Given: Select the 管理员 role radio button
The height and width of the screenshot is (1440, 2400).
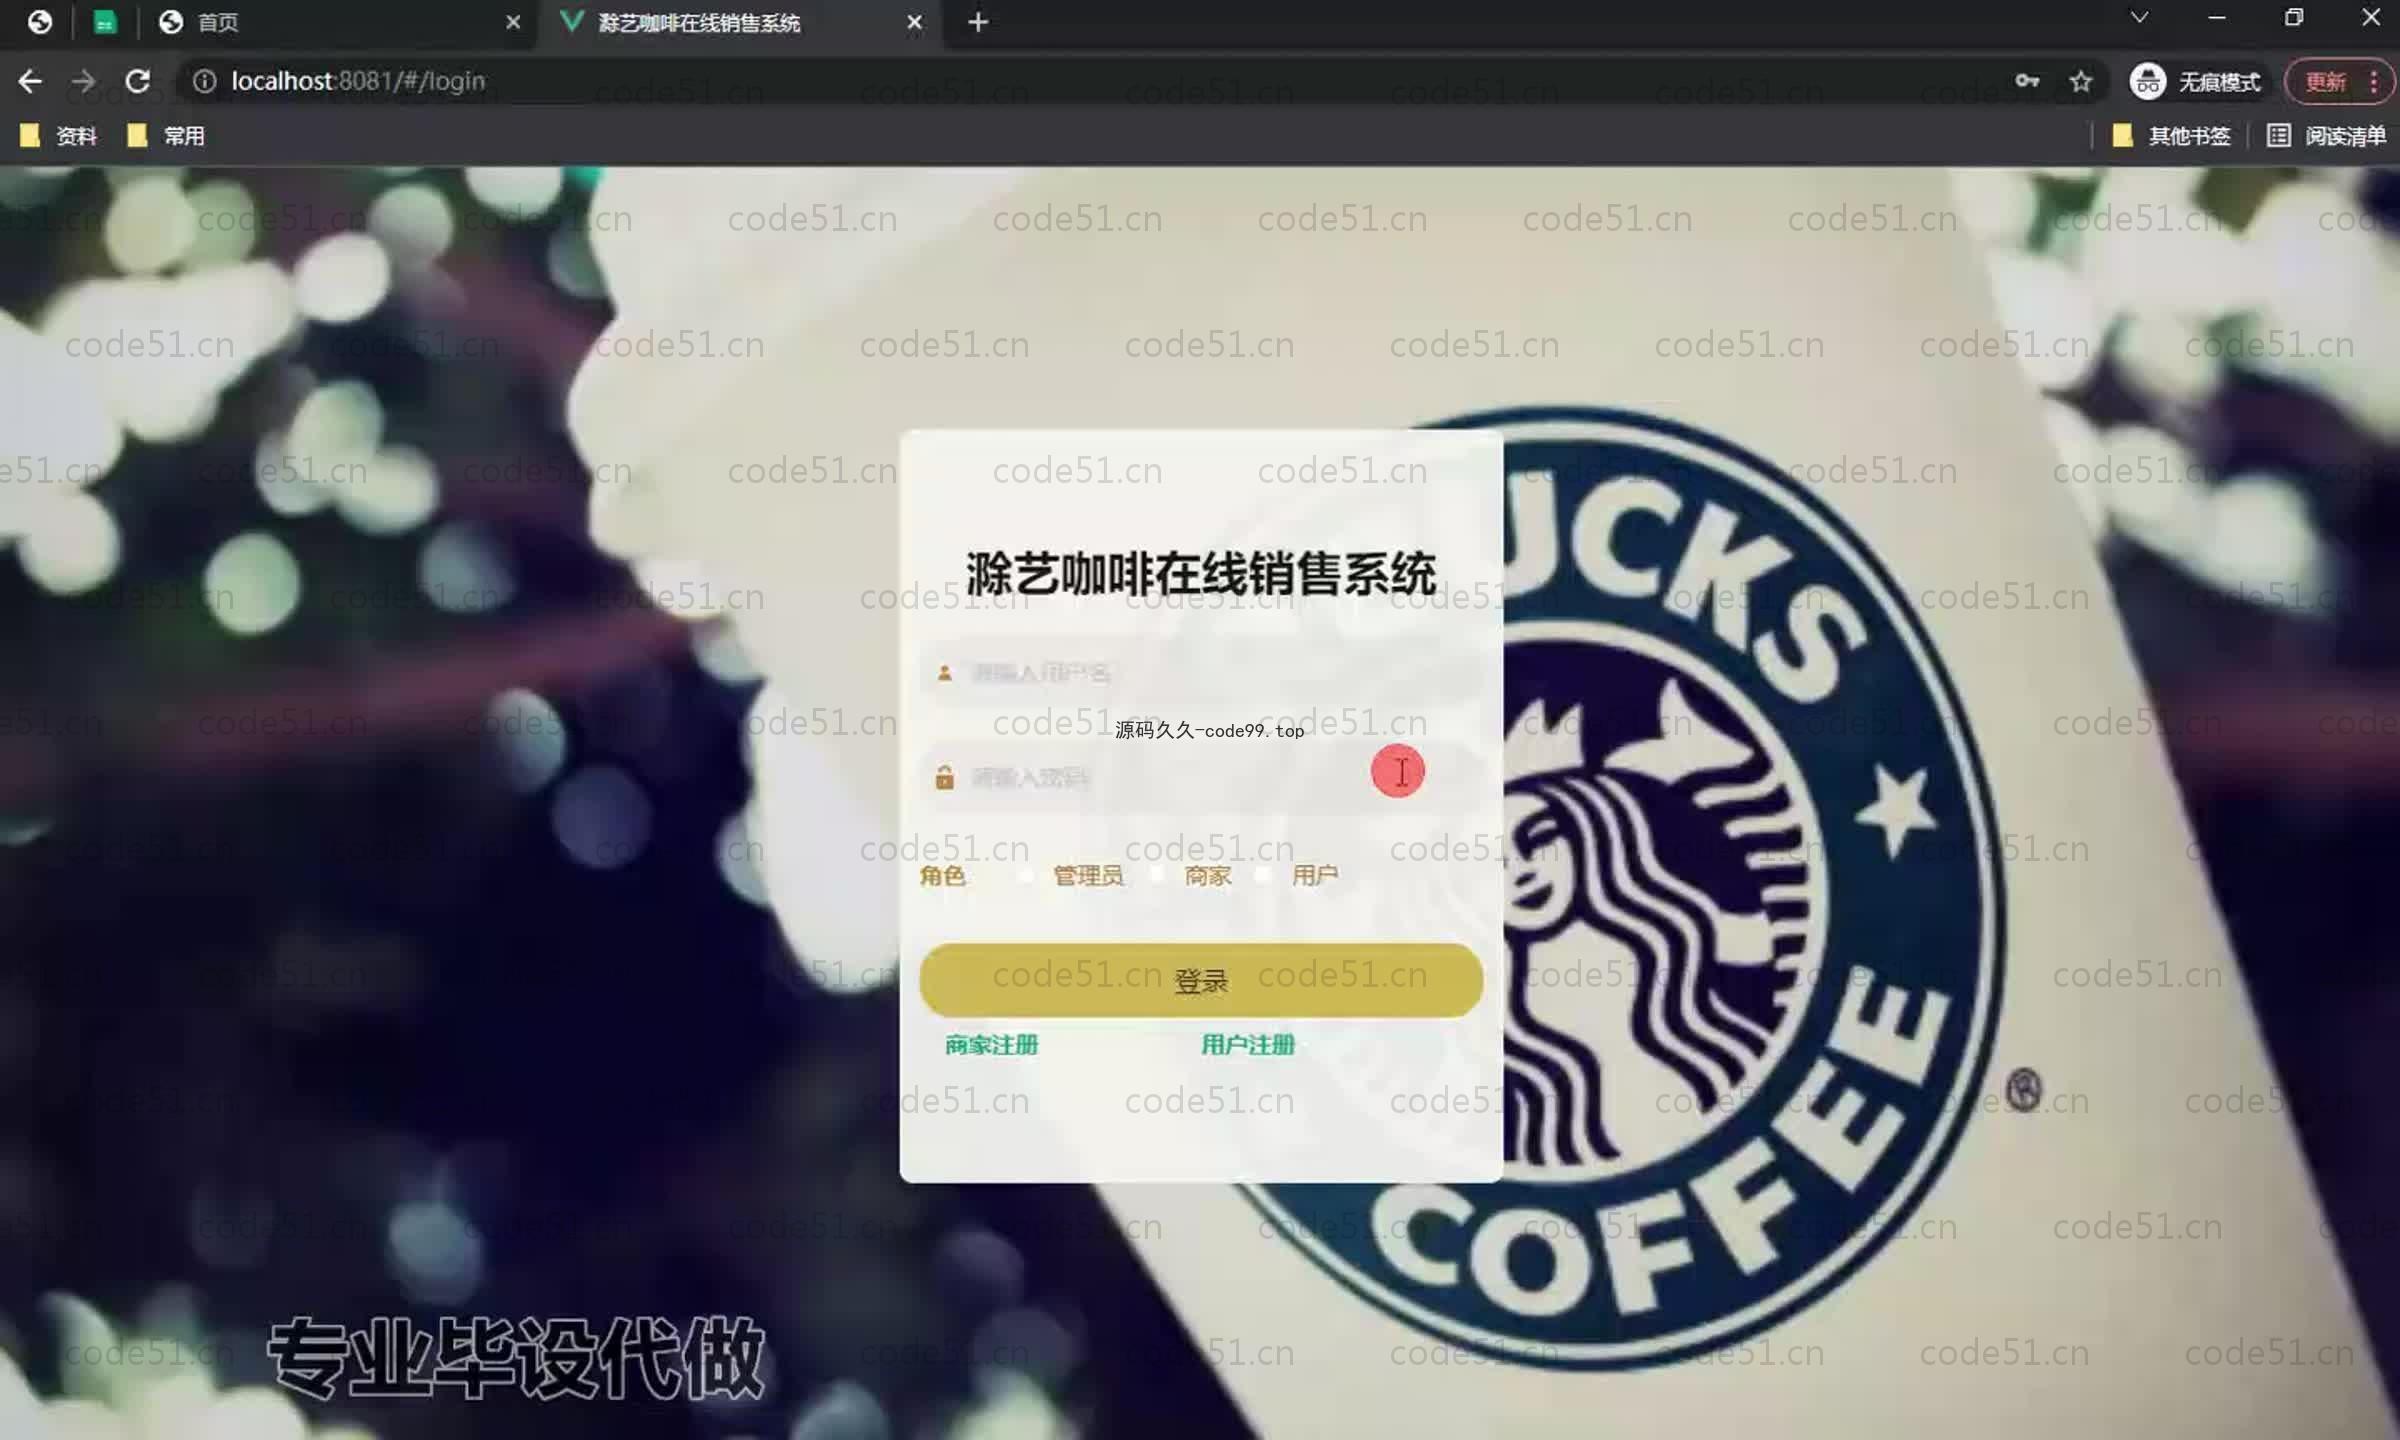Looking at the screenshot, I should (x=1026, y=876).
